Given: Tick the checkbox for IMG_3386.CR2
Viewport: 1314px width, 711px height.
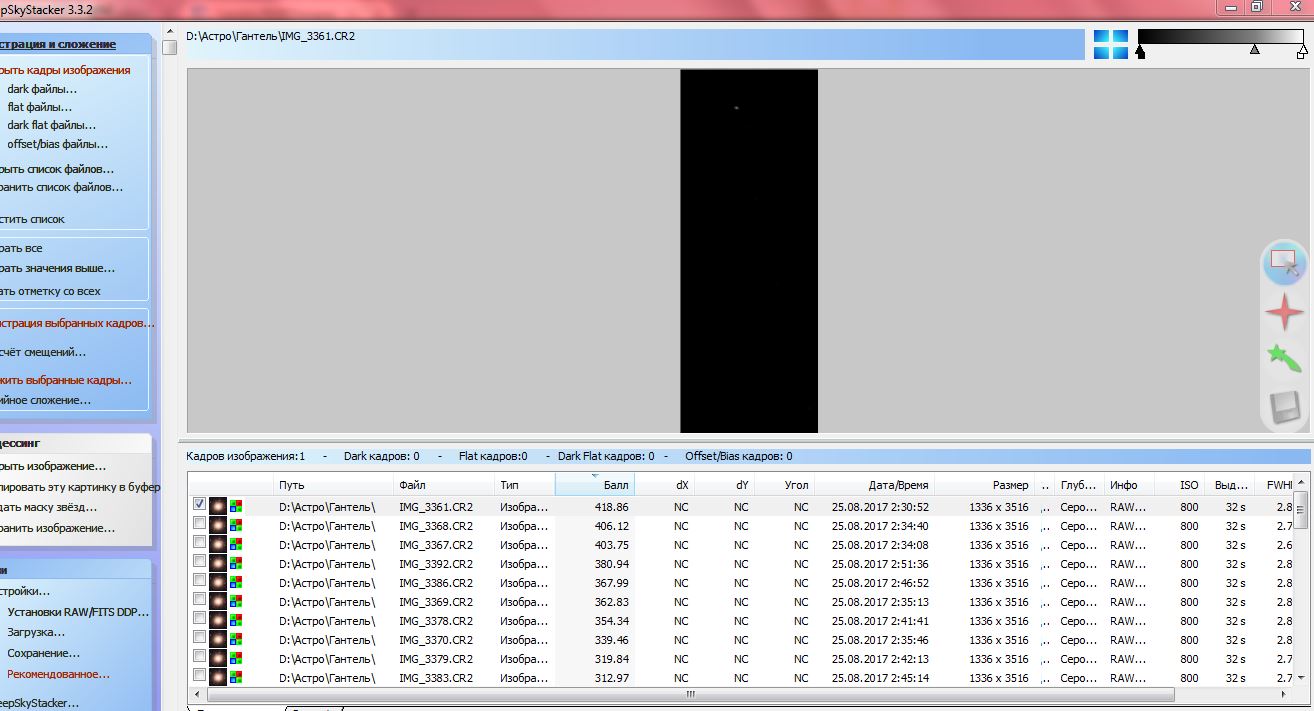Looking at the screenshot, I should point(200,582).
